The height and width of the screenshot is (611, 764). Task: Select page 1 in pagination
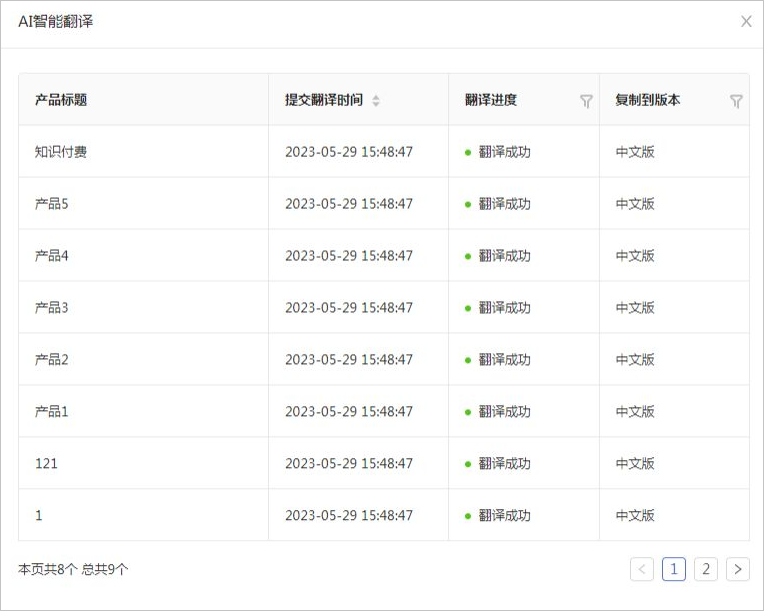pyautogui.click(x=674, y=569)
